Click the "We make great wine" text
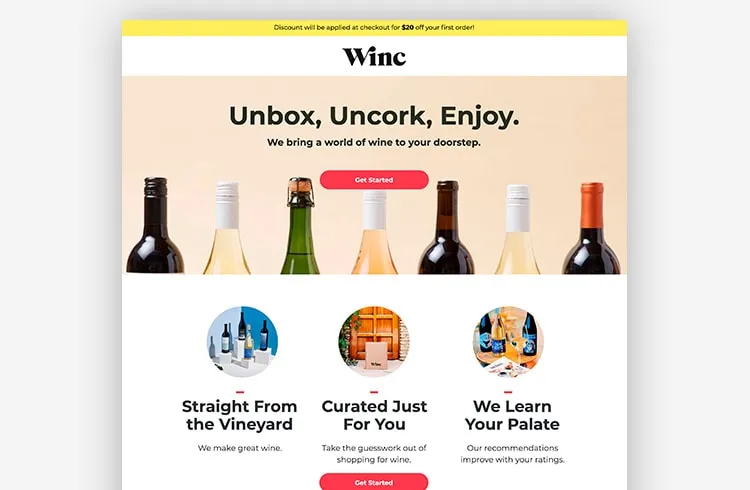Image resolution: width=750 pixels, height=490 pixels. pyautogui.click(x=240, y=448)
